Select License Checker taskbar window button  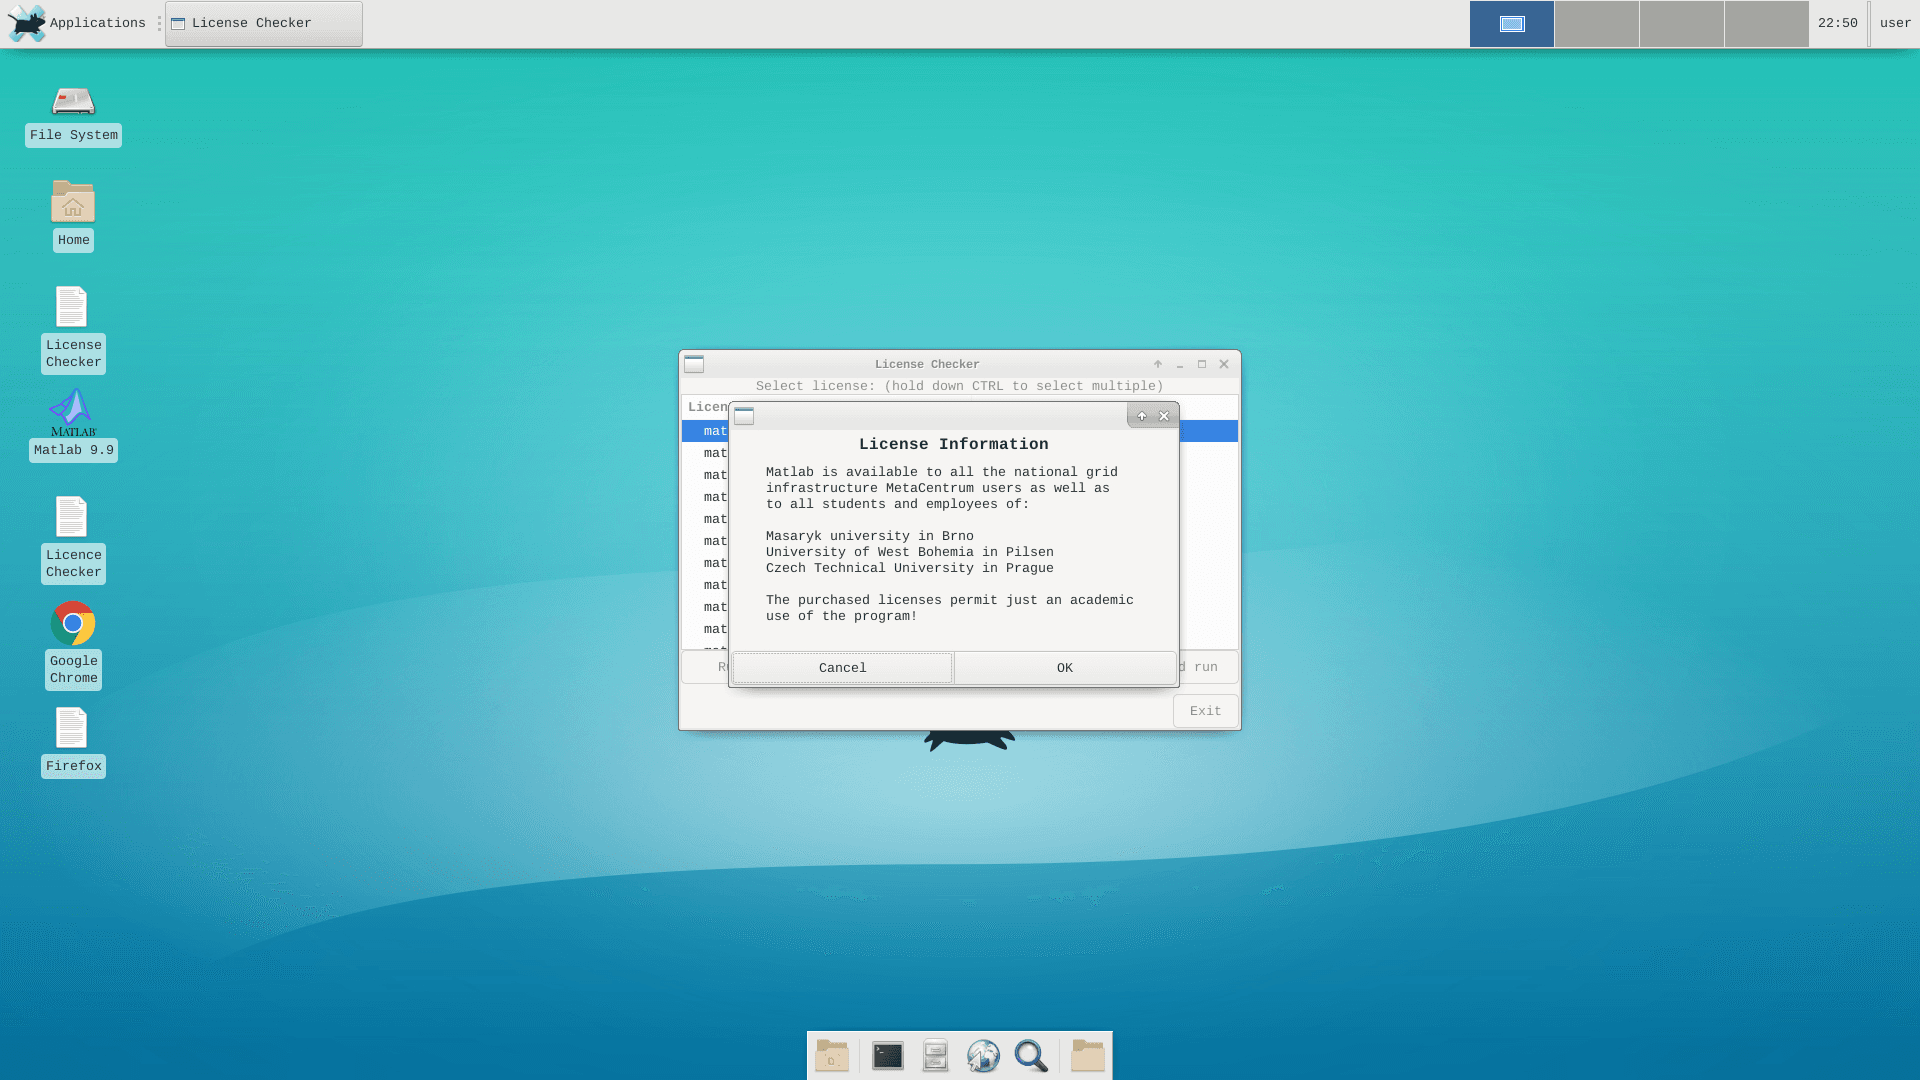click(263, 23)
